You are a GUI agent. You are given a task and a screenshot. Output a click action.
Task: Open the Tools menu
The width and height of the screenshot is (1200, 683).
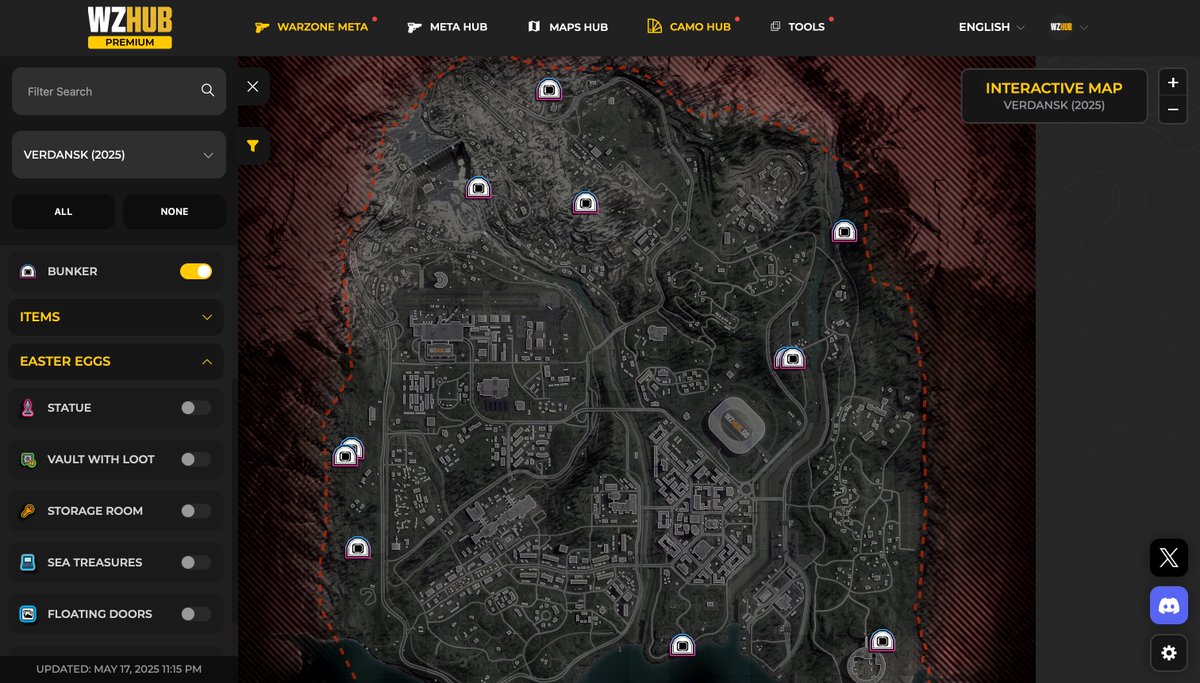point(800,27)
